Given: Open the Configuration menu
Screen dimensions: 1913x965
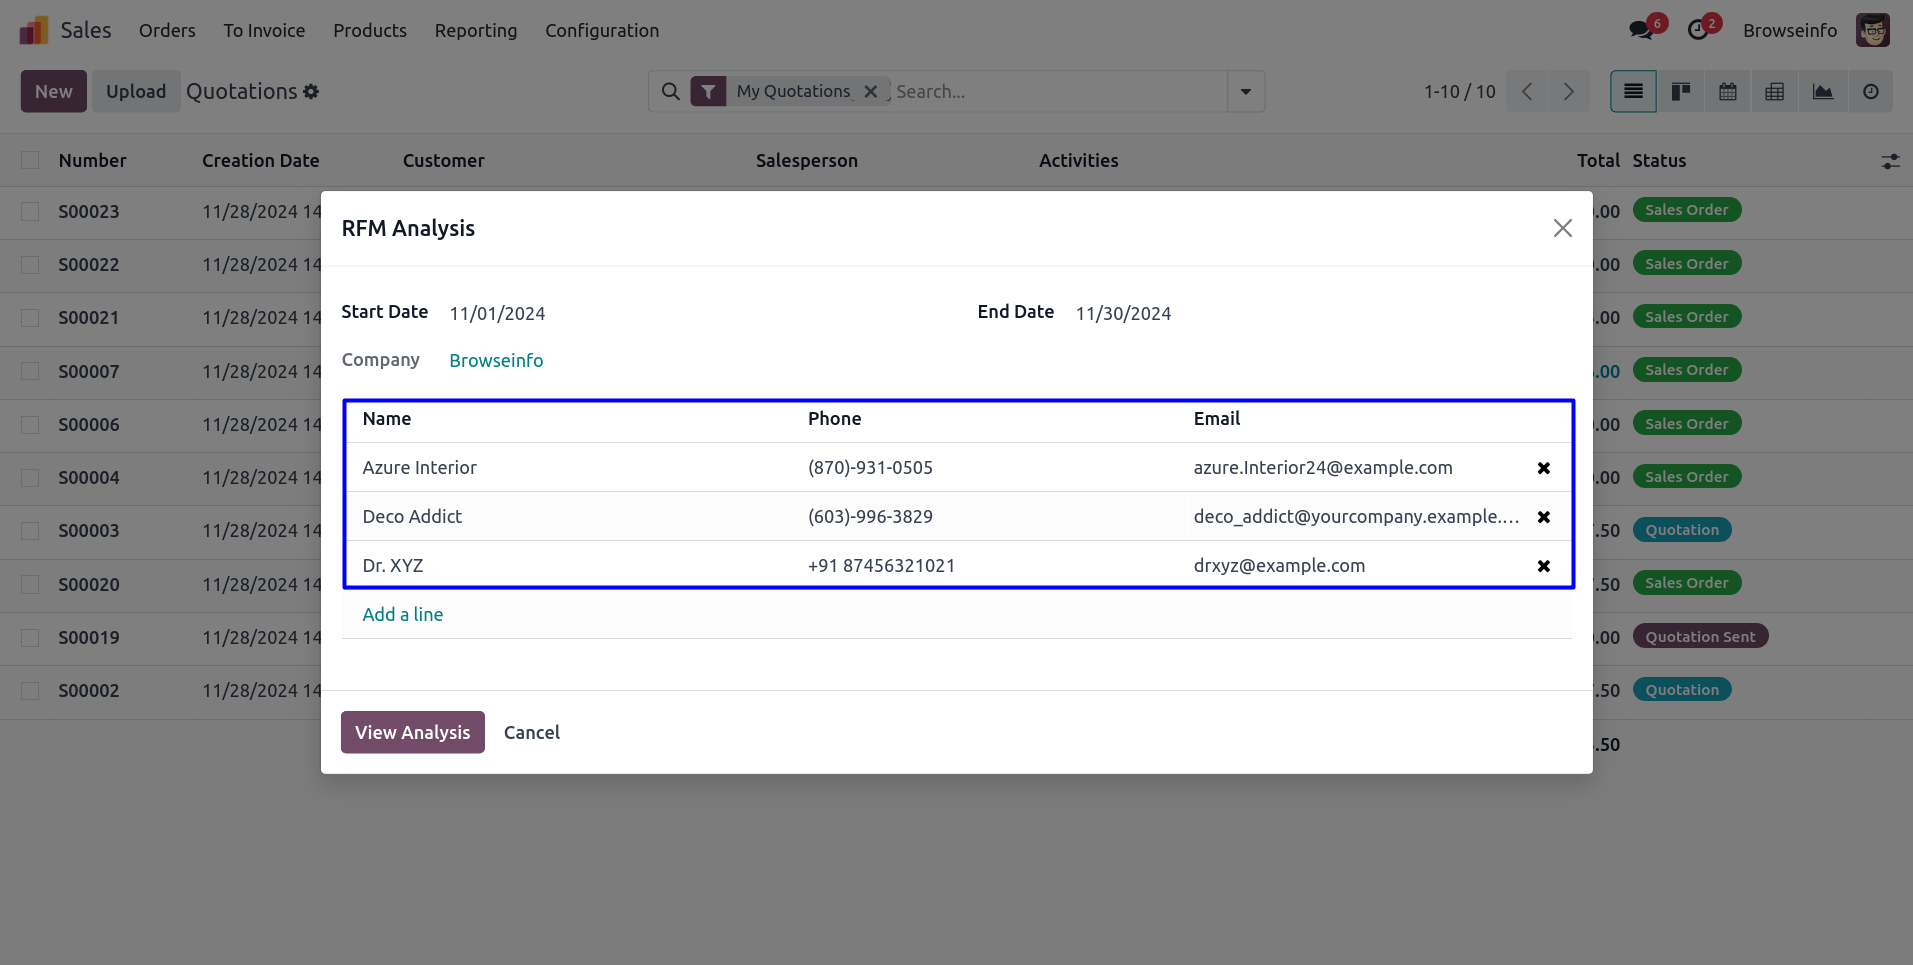Looking at the screenshot, I should [x=601, y=31].
